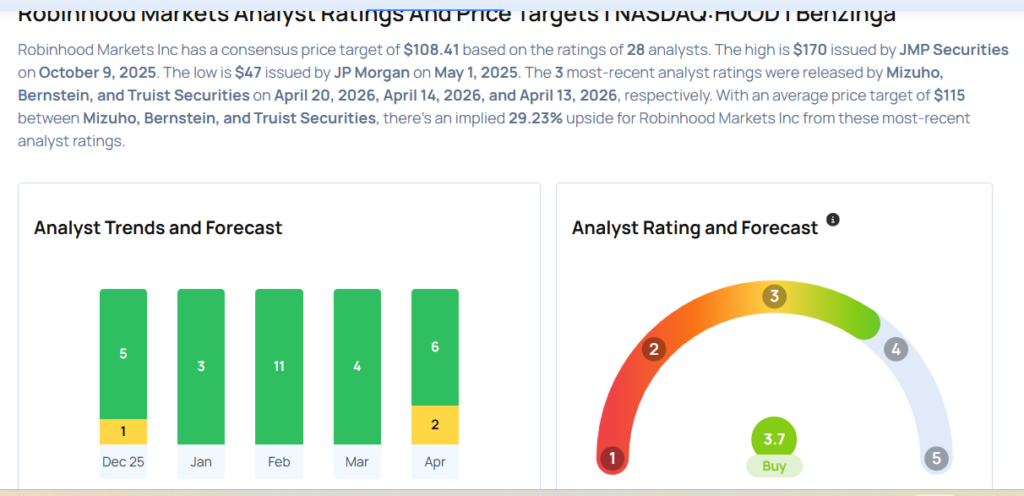Select the green Jan bar showing 3
The image size is (1024, 496).
pos(201,366)
